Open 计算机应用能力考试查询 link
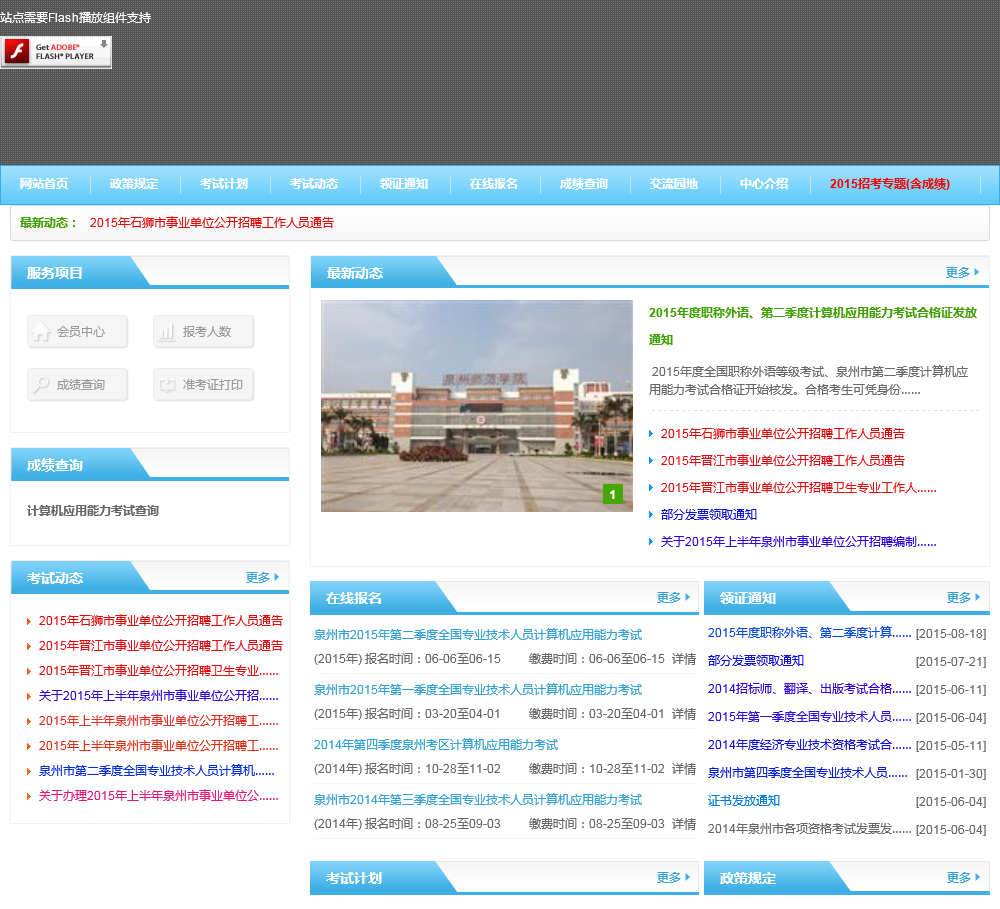The height and width of the screenshot is (909, 1000). point(92,511)
